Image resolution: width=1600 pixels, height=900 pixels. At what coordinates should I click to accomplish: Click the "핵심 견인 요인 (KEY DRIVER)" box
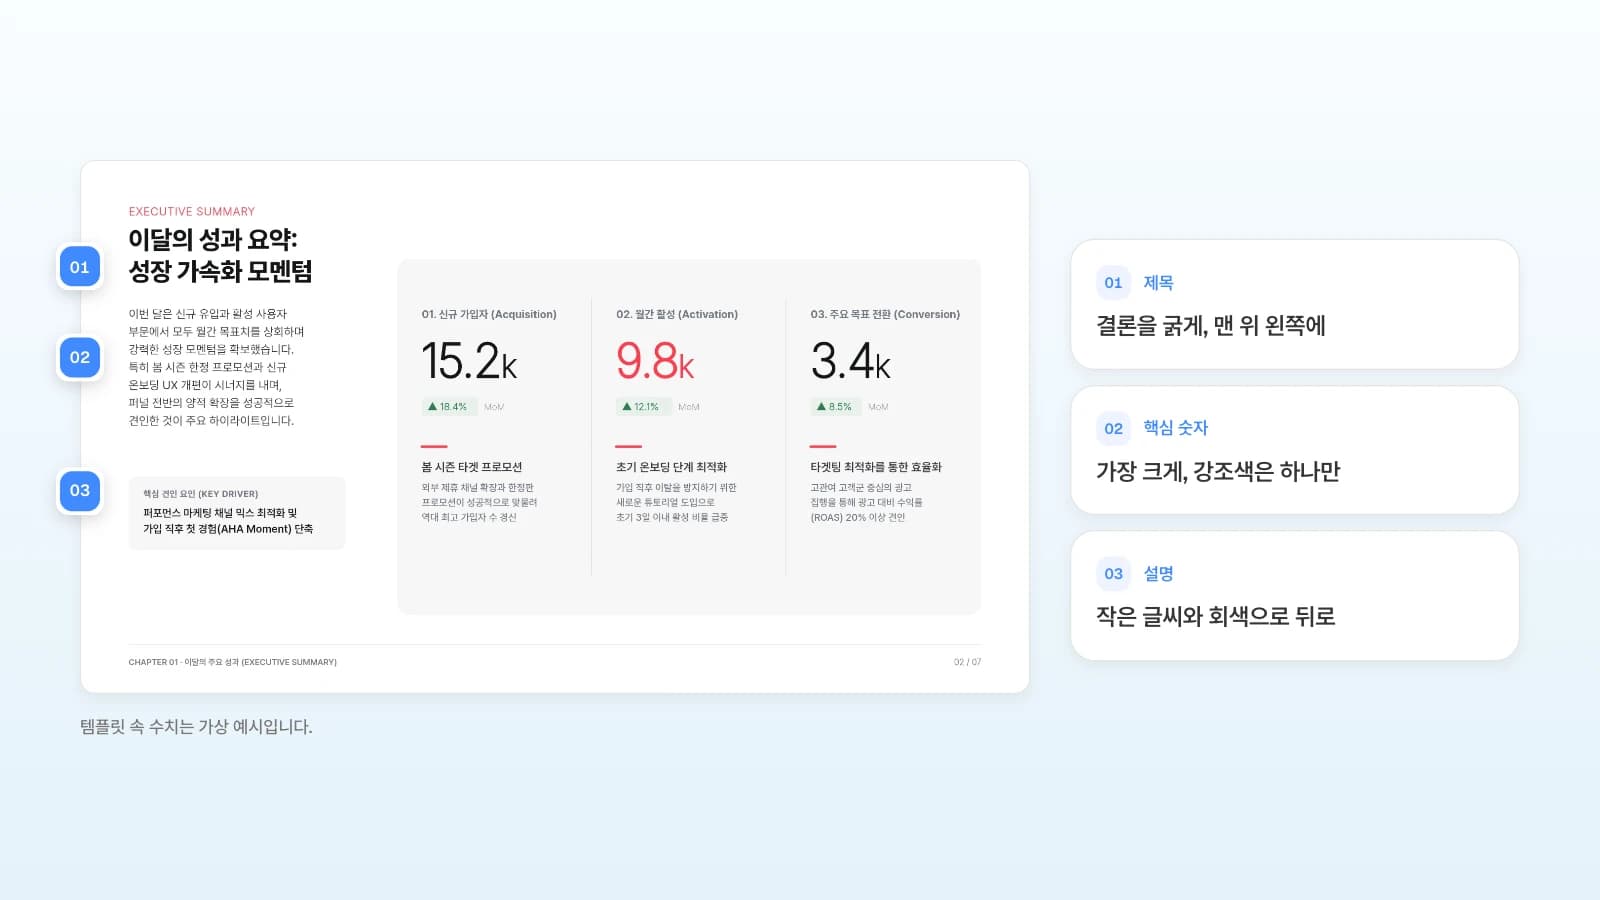(237, 513)
